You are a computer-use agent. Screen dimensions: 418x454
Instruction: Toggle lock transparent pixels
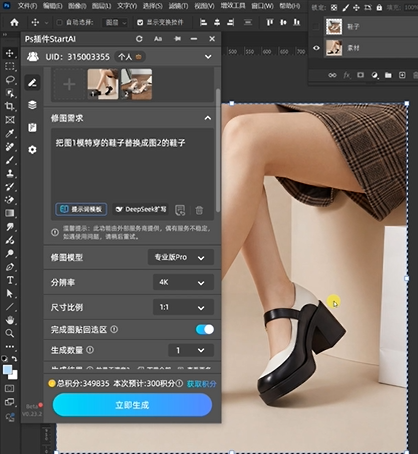[x=334, y=7]
